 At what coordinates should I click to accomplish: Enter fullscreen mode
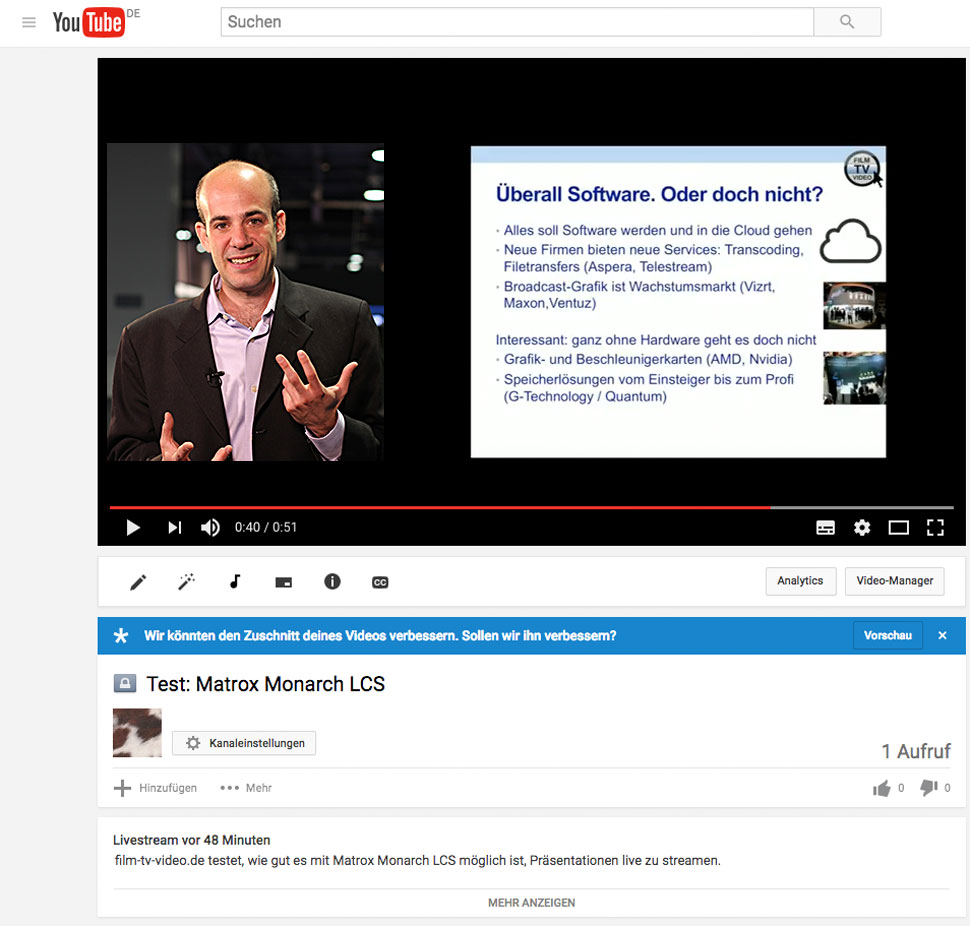[x=935, y=528]
